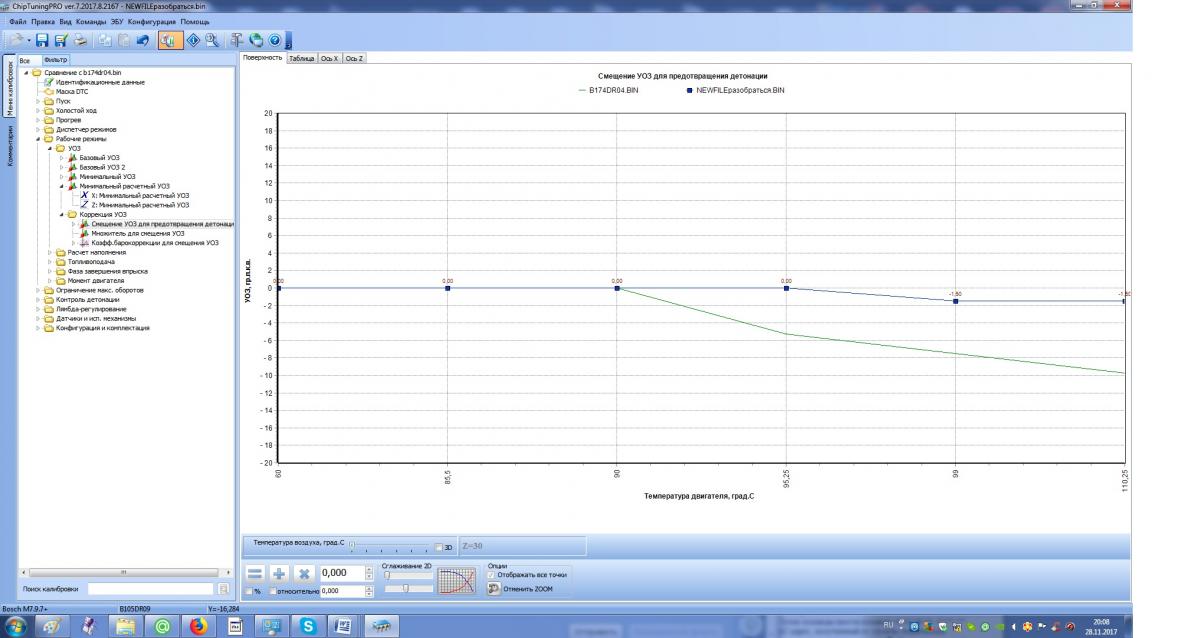Expand the Холостой ход folder
The width and height of the screenshot is (1200, 638).
tap(38, 110)
